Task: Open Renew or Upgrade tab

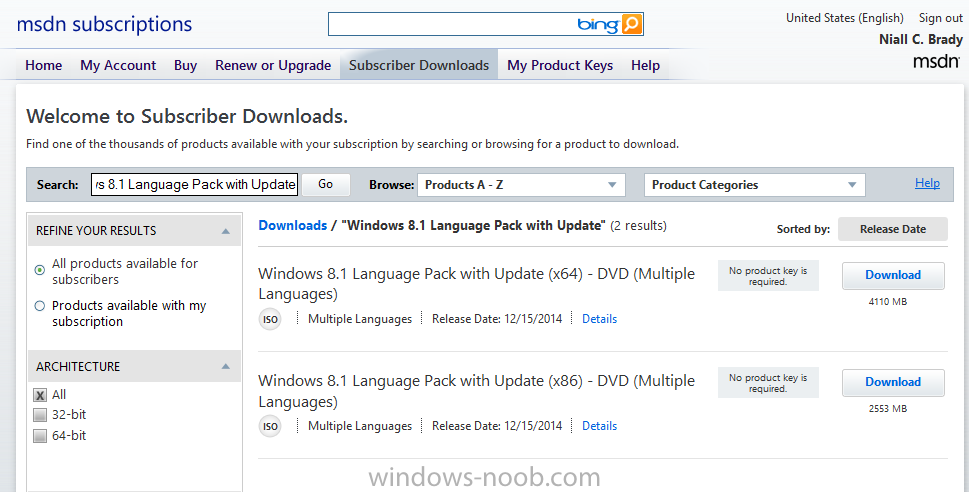Action: point(273,66)
